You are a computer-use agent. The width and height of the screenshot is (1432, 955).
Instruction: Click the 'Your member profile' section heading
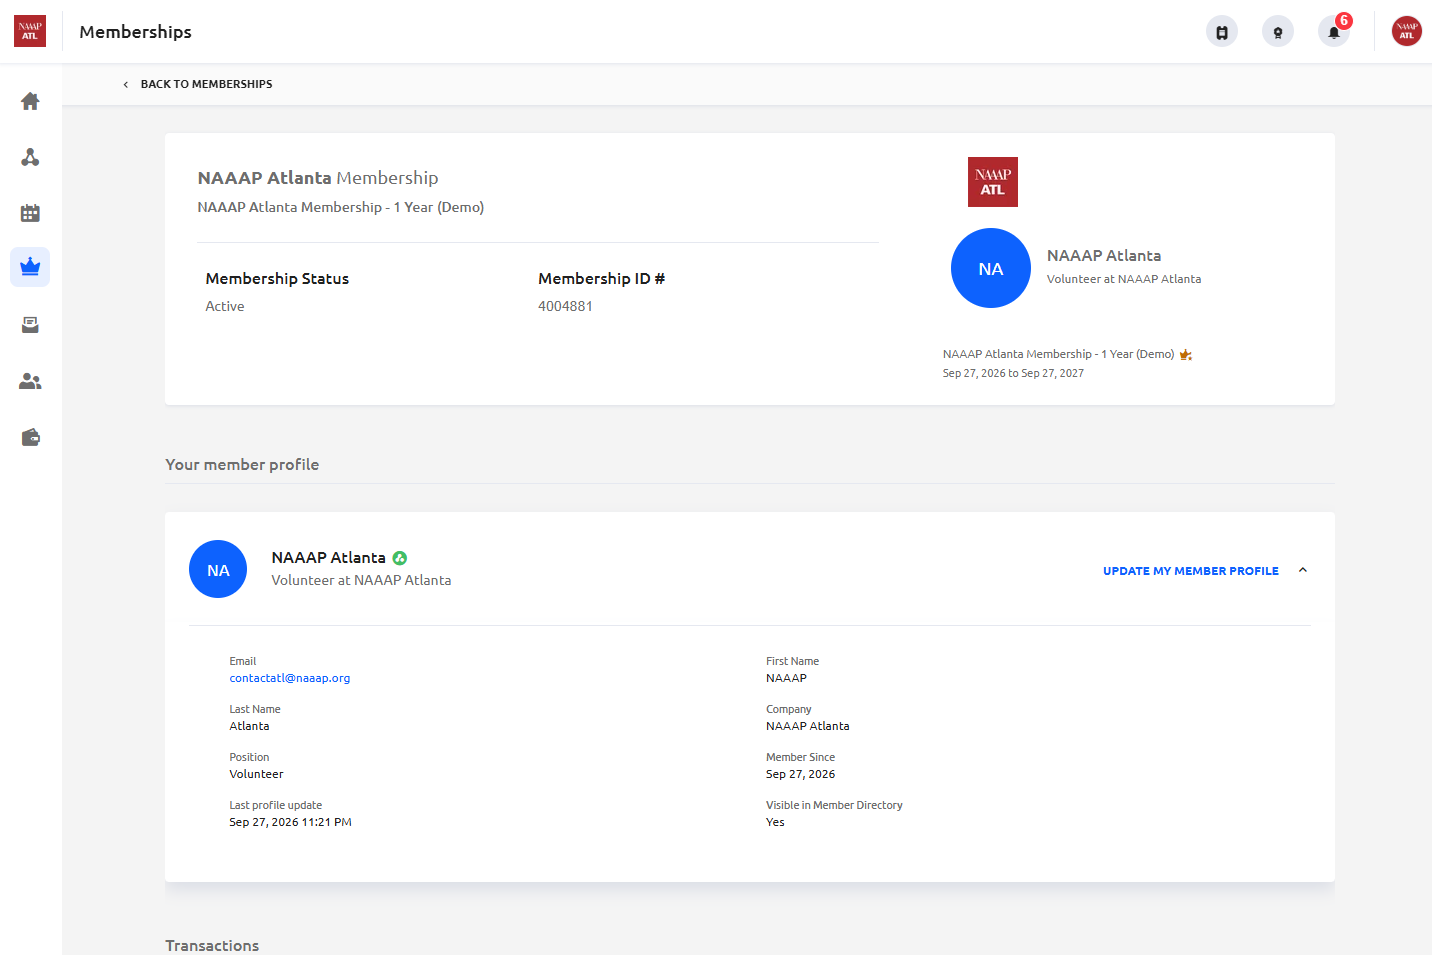pyautogui.click(x=242, y=464)
